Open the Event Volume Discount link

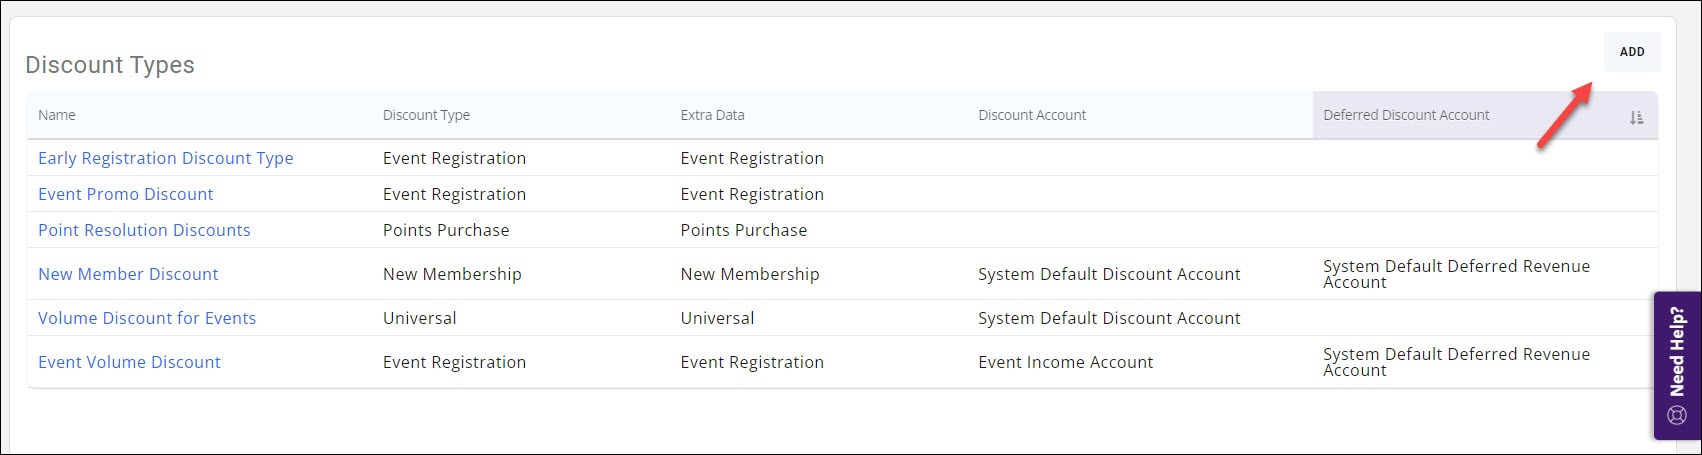[x=129, y=362]
